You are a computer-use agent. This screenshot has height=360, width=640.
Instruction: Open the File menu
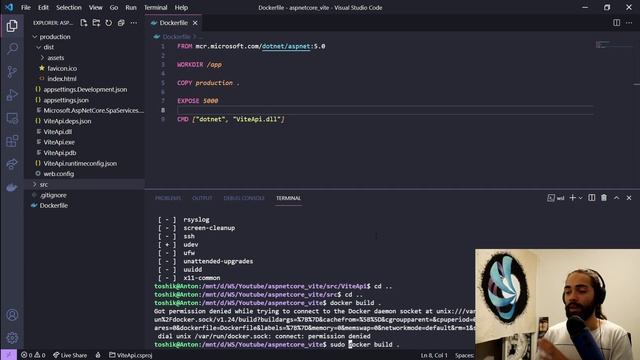click(x=26, y=7)
